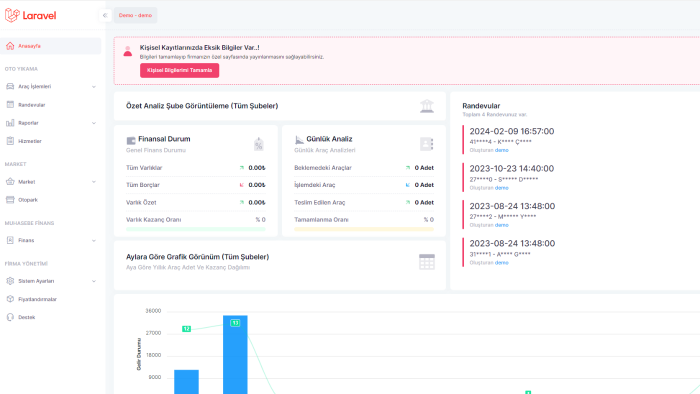The image size is (700, 394).
Task: Click the Market basket icon
Action: [x=10, y=182]
